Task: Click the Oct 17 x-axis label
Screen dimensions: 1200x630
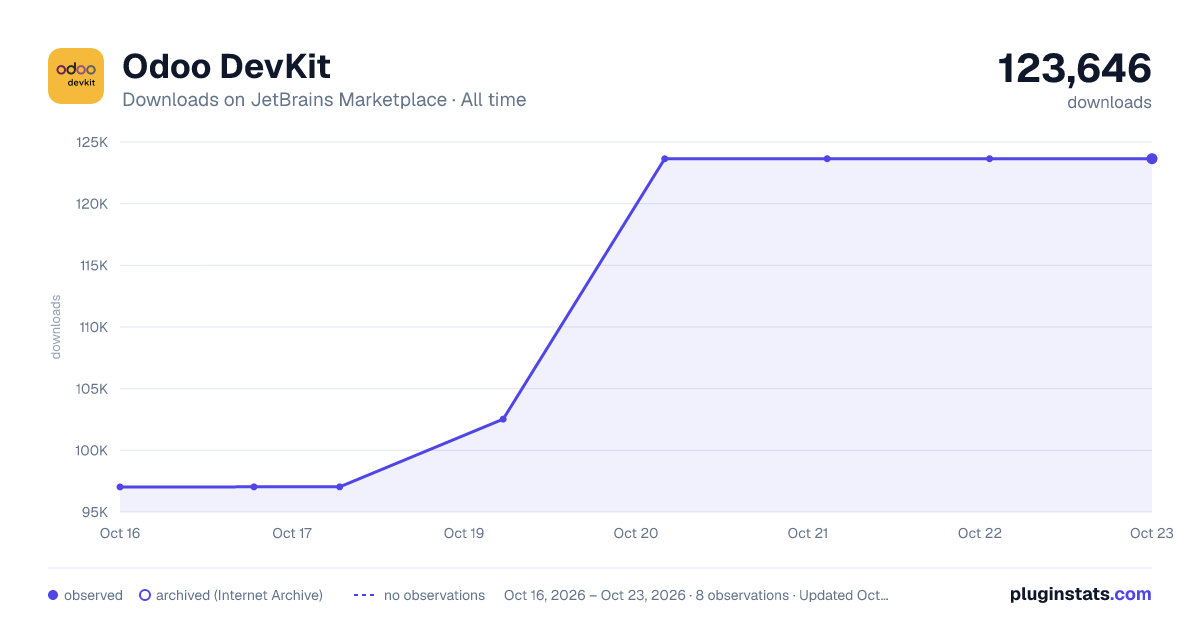Action: pyautogui.click(x=292, y=533)
